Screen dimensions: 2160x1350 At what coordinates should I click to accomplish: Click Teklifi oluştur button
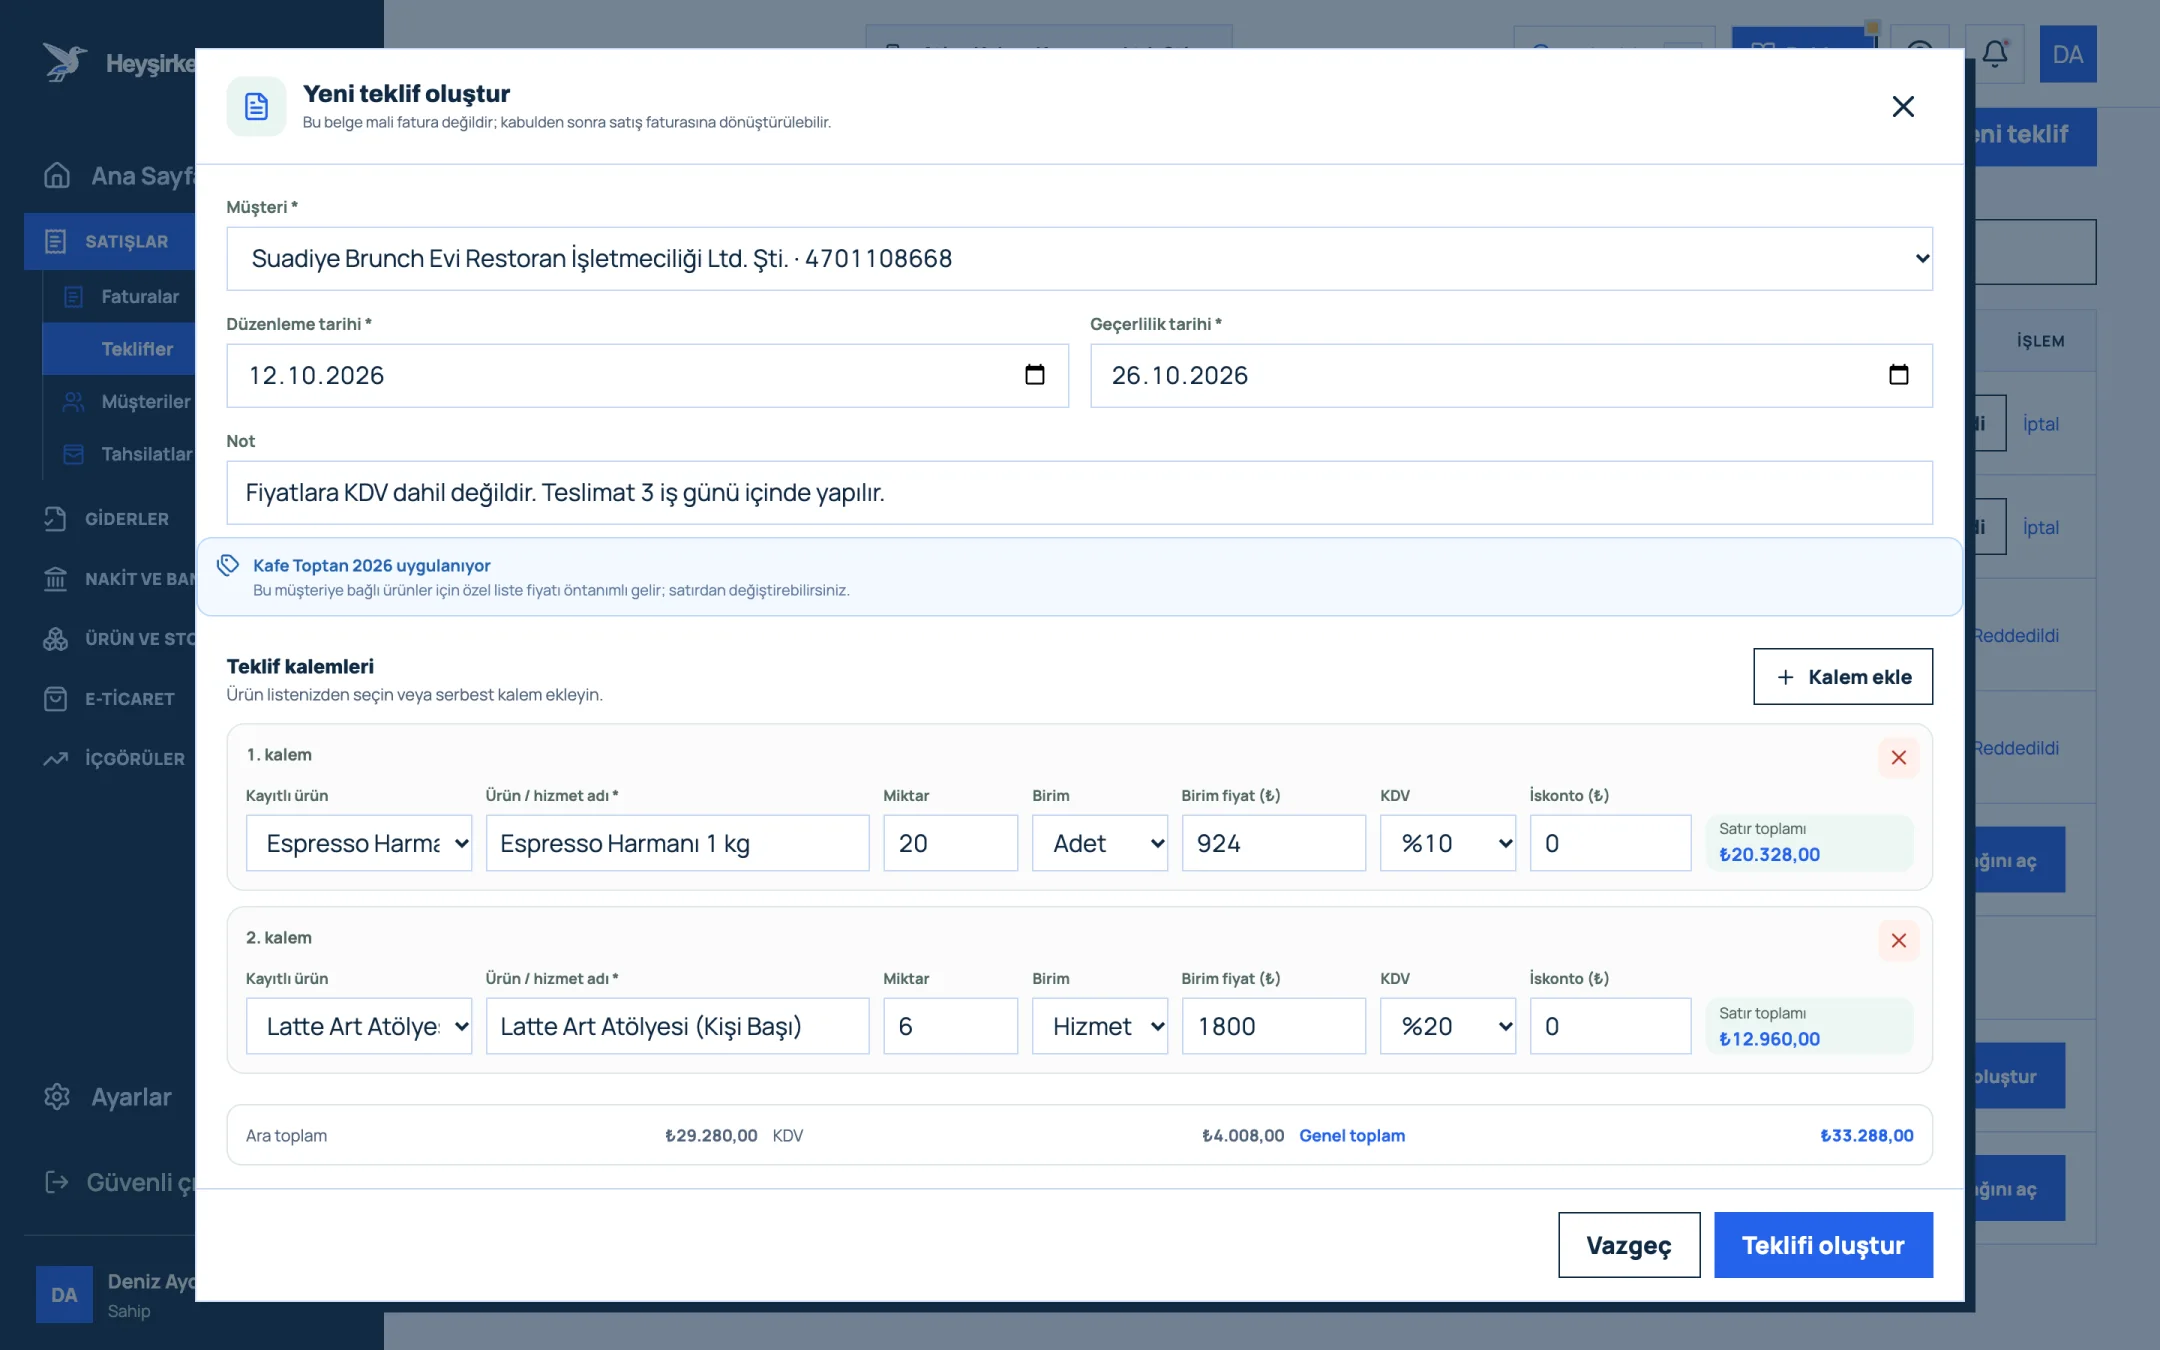1823,1245
